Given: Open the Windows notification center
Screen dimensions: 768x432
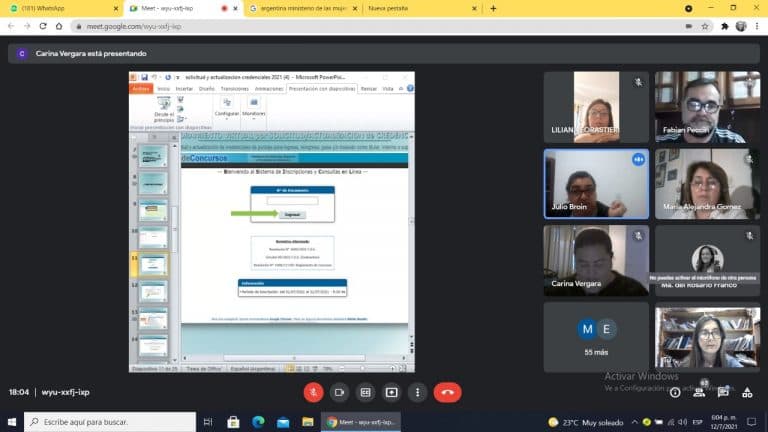Looking at the screenshot, I should tap(752, 422).
